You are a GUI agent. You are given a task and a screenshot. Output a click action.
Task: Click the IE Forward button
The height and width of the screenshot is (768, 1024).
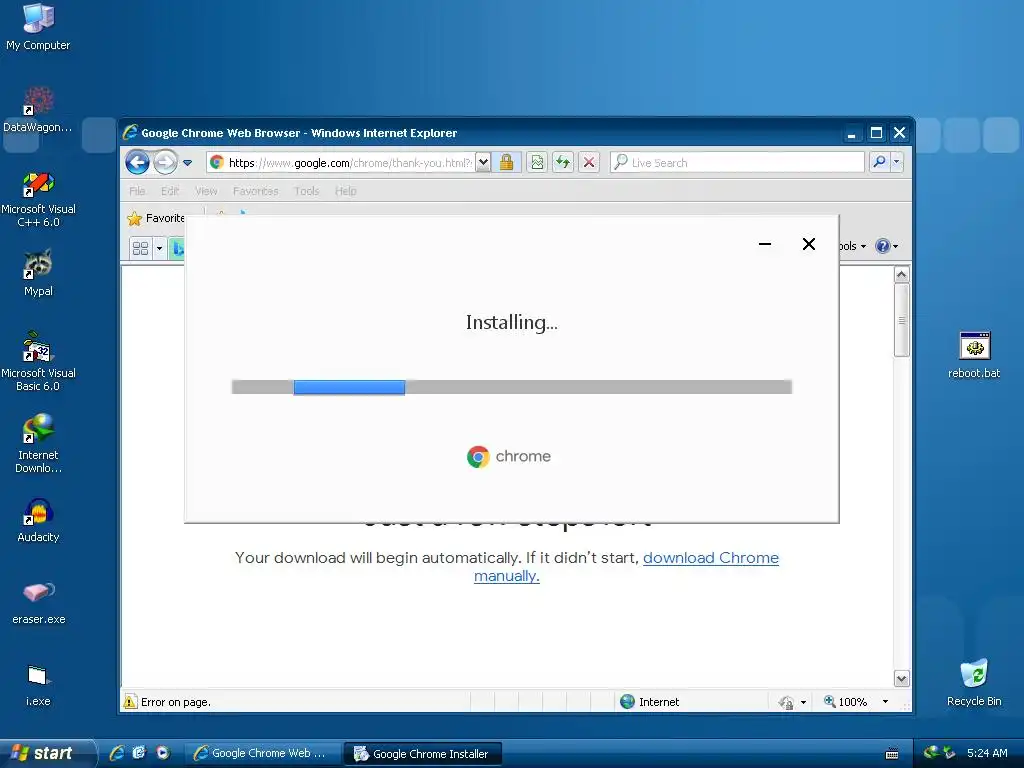coord(165,162)
